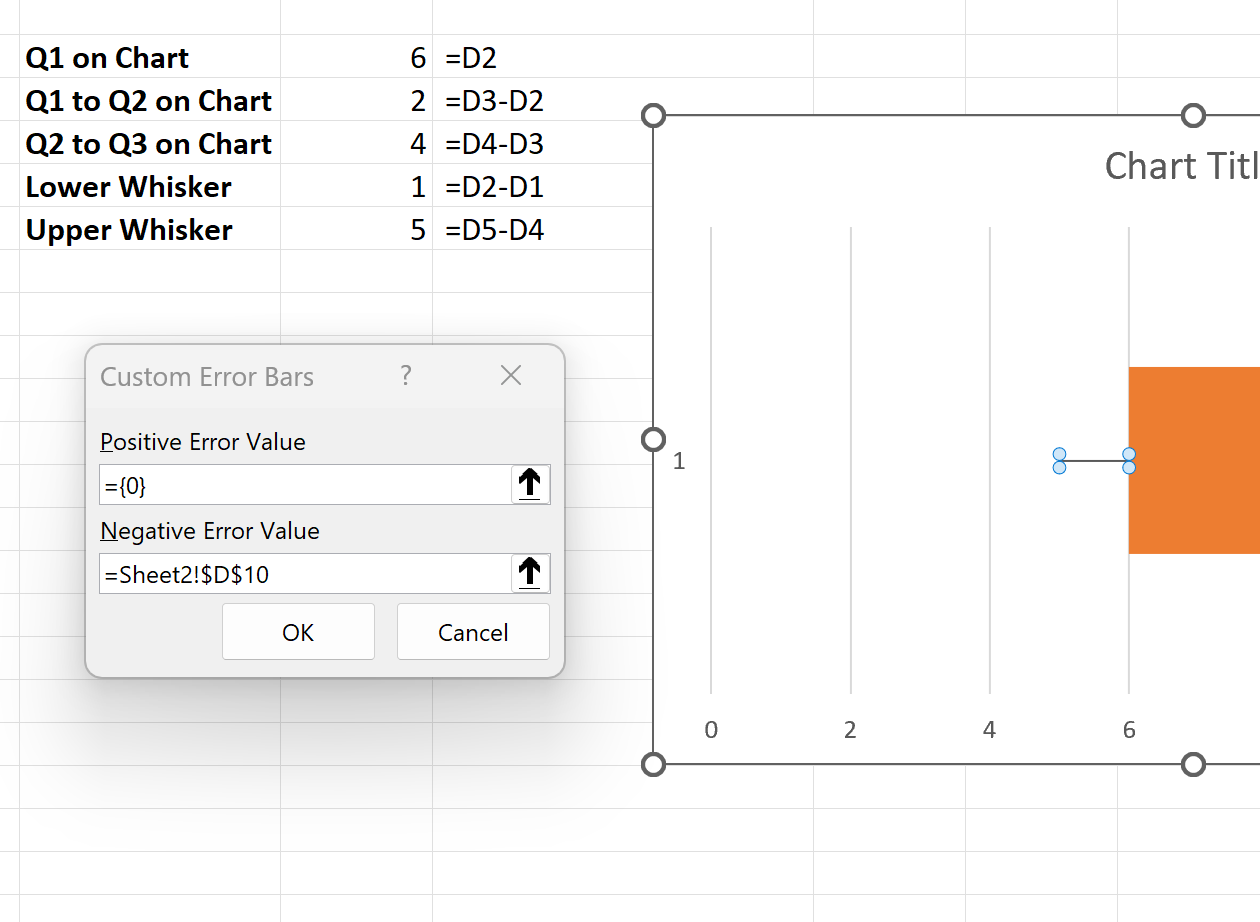Select the Chart Title text
Image resolution: width=1260 pixels, height=922 pixels.
[x=1180, y=165]
